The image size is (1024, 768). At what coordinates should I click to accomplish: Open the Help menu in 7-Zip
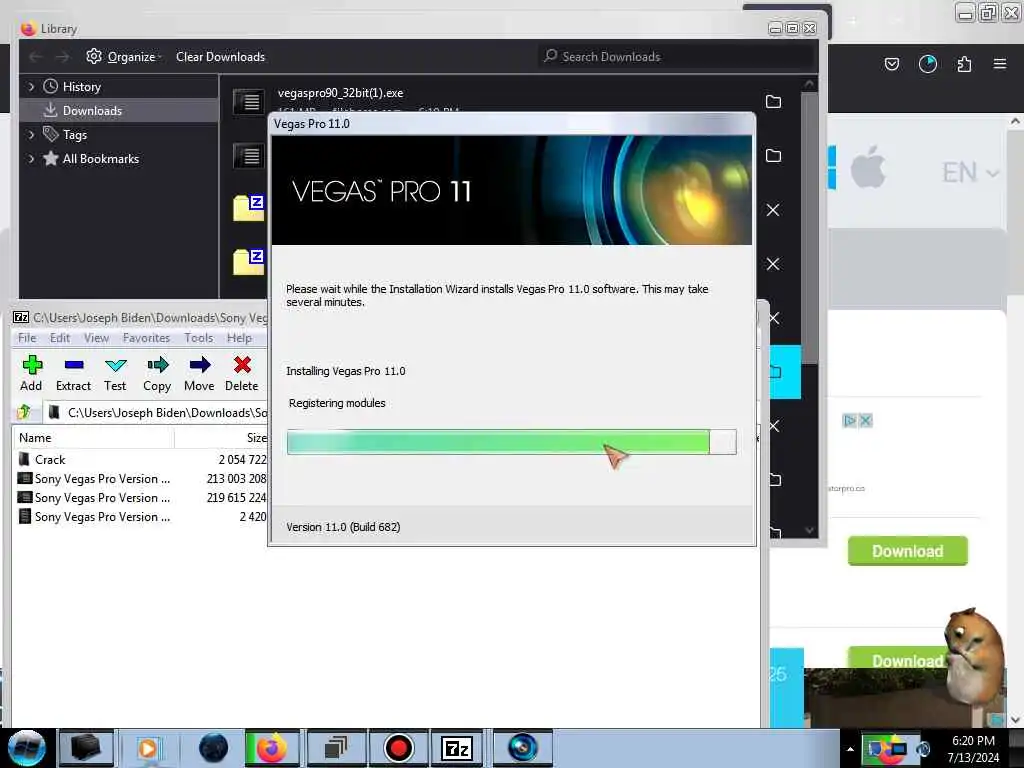tap(239, 338)
